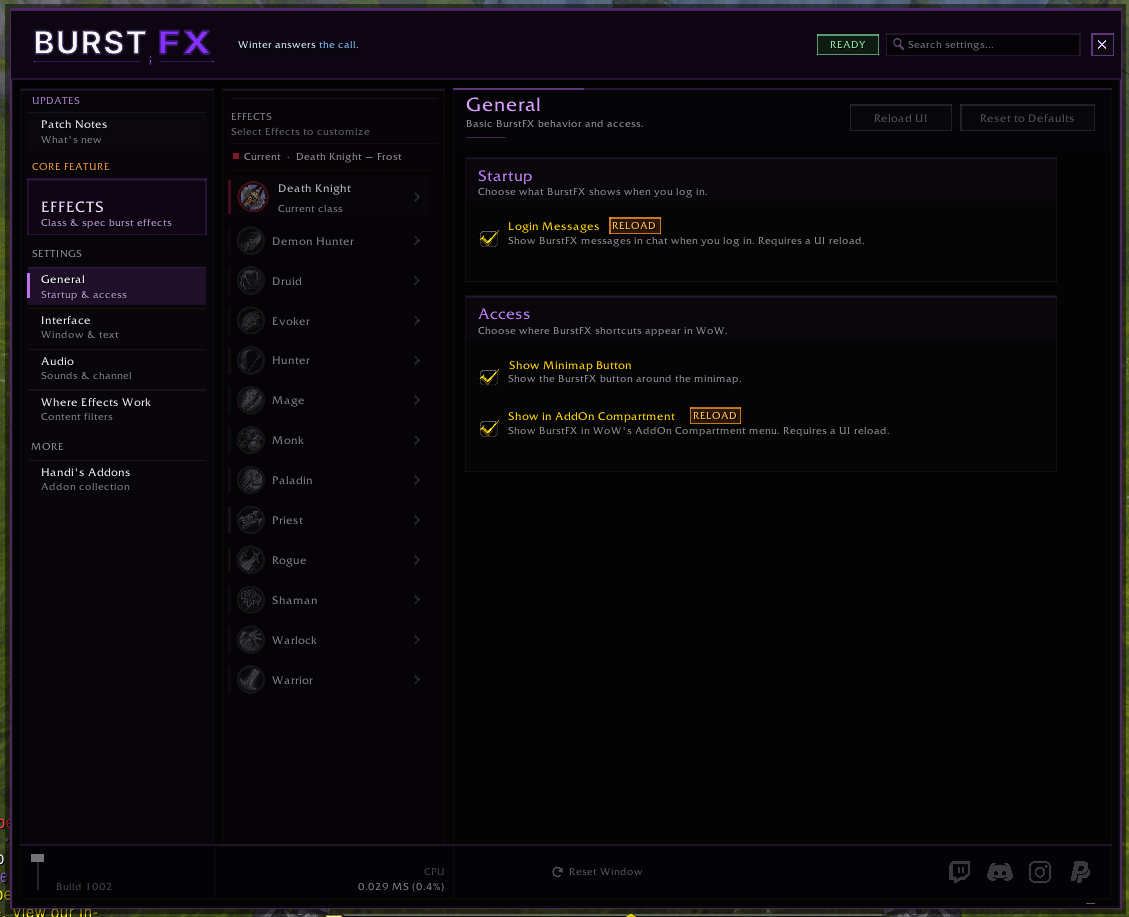This screenshot has width=1129, height=917.
Task: Expand the Paladin row chevron
Action: click(417, 480)
